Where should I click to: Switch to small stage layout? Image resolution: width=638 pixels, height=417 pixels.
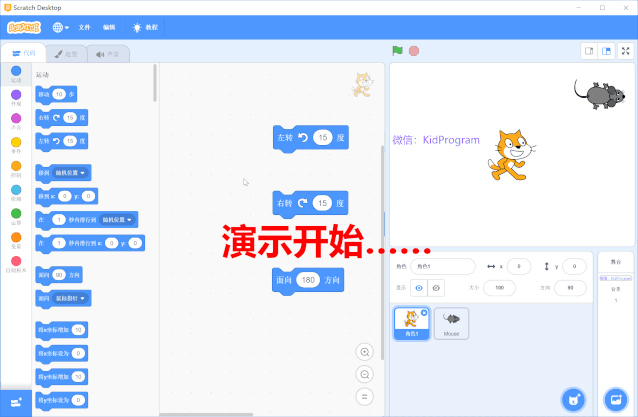pyautogui.click(x=589, y=51)
